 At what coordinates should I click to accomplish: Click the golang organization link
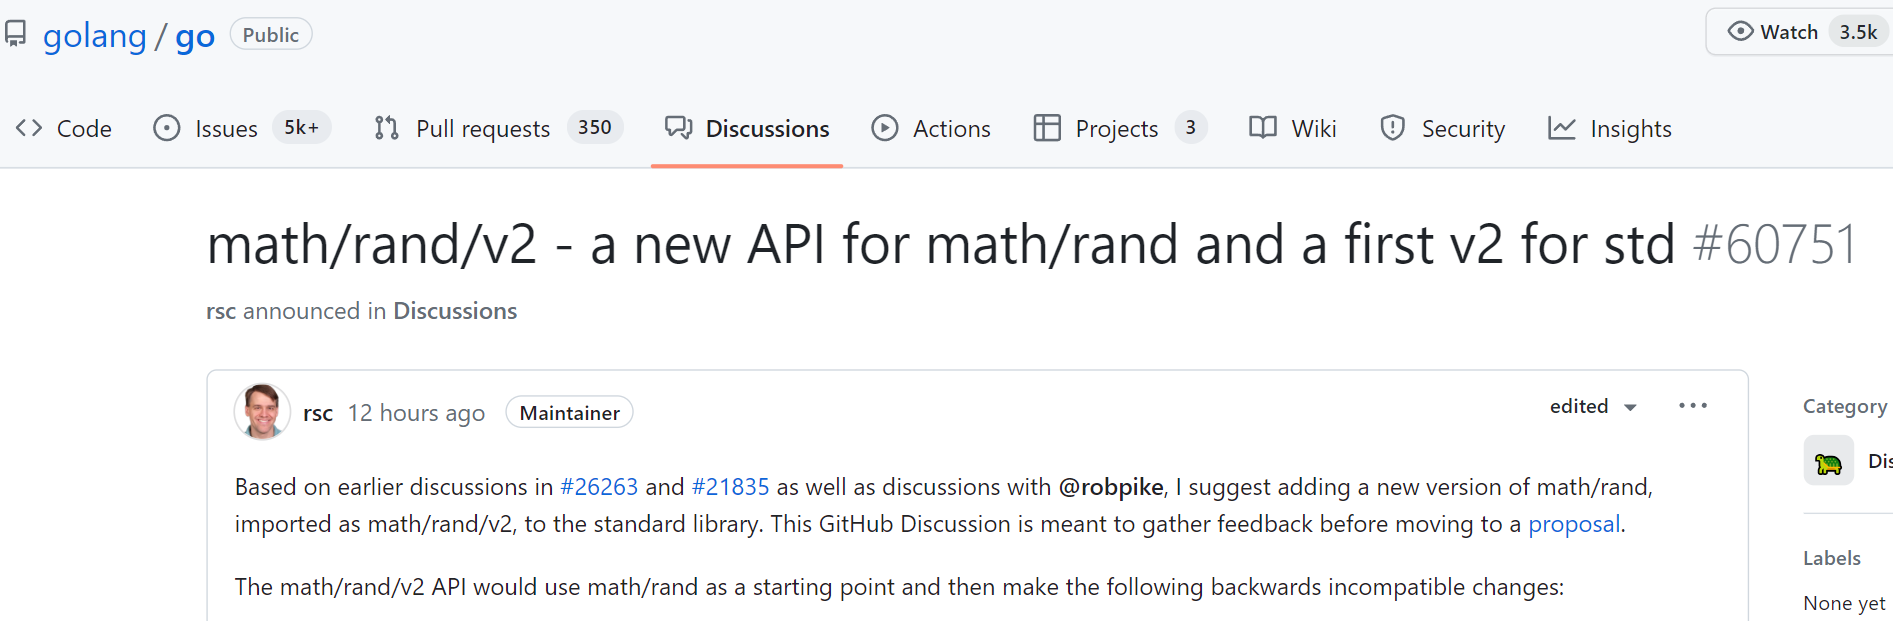coord(95,35)
